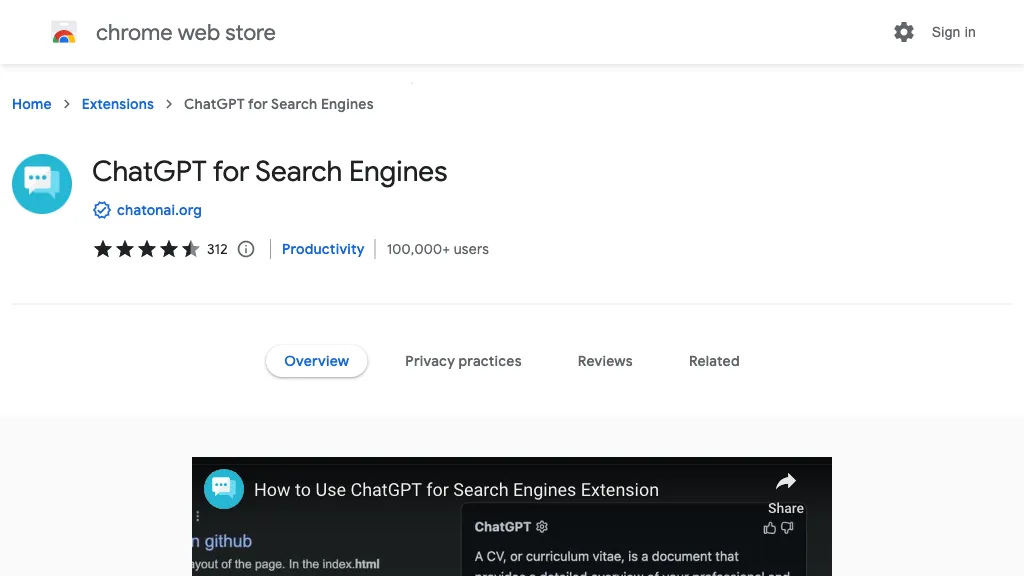1024x576 pixels.
Task: Click the Sign in button
Action: coord(953,32)
